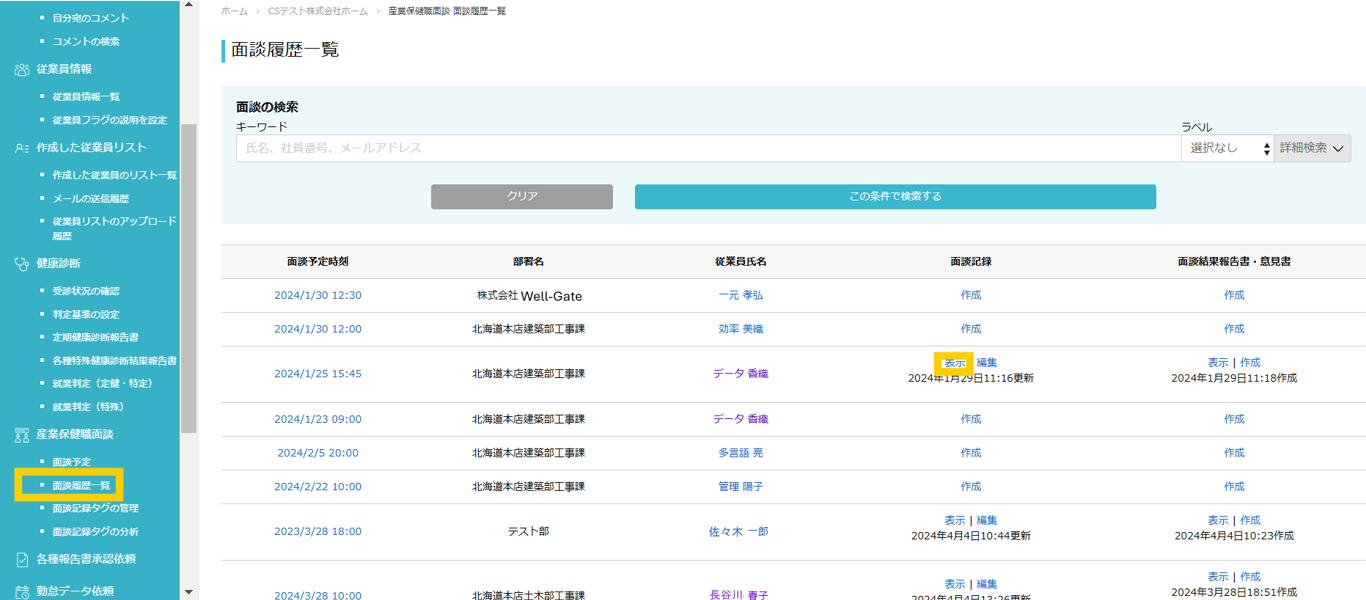
Task: Expand the 詳細検索 advanced search panel
Action: click(x=1312, y=148)
